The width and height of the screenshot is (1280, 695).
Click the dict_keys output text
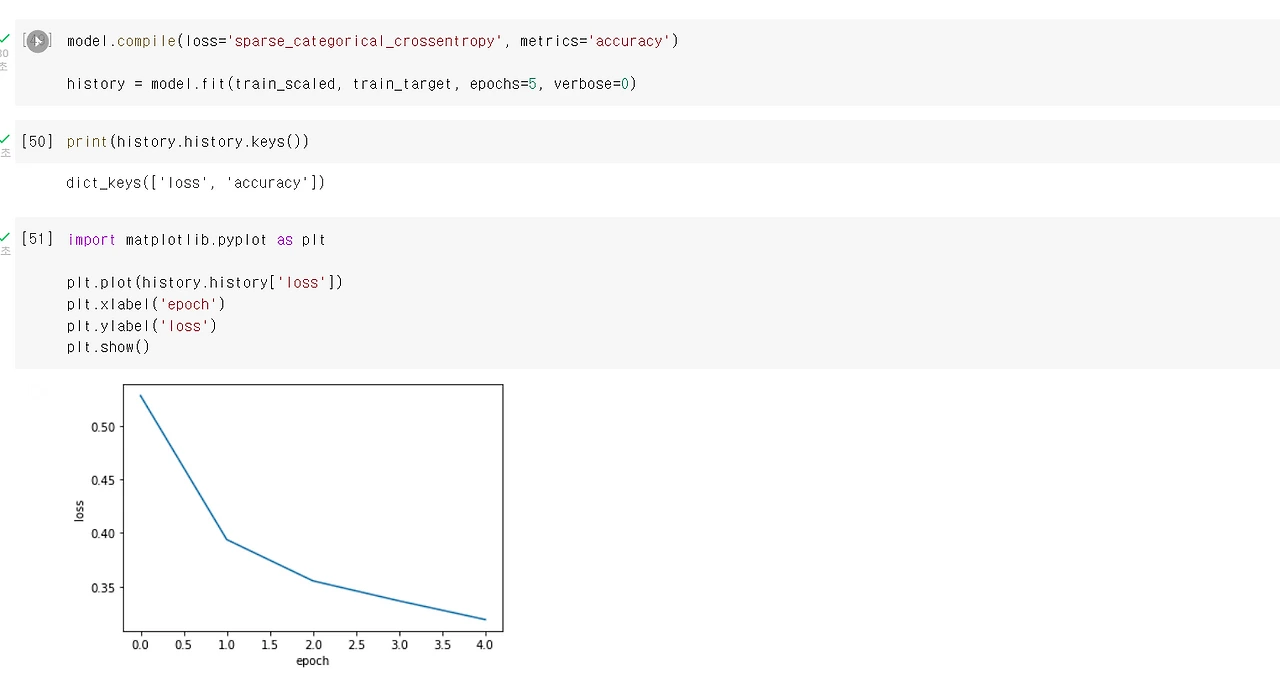[196, 183]
